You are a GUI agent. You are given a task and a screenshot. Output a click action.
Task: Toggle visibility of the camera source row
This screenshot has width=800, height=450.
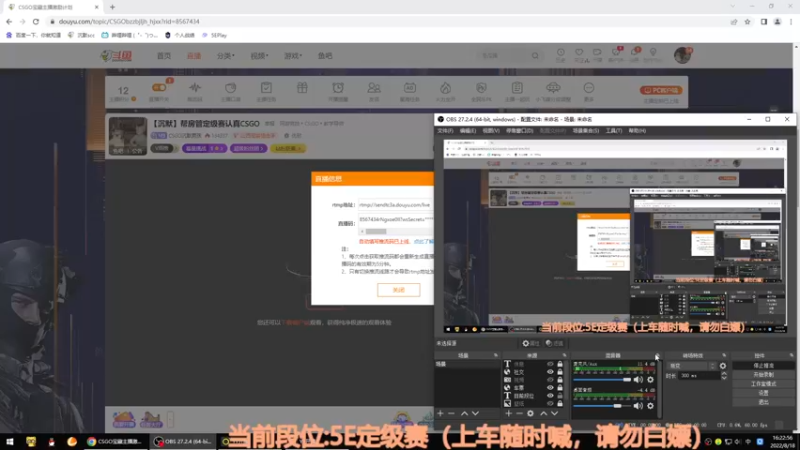point(550,380)
